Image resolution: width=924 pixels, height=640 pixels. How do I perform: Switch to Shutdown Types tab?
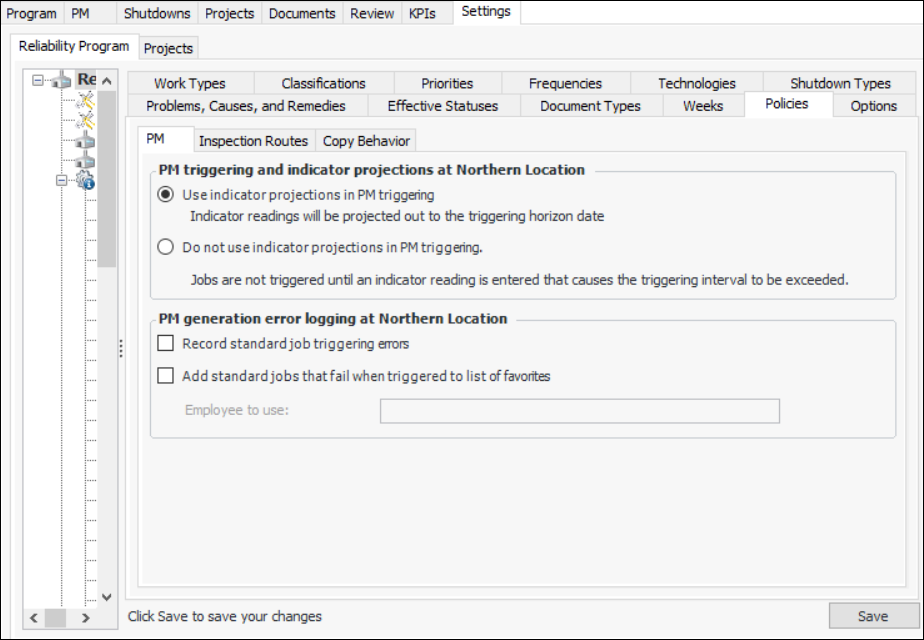[841, 83]
